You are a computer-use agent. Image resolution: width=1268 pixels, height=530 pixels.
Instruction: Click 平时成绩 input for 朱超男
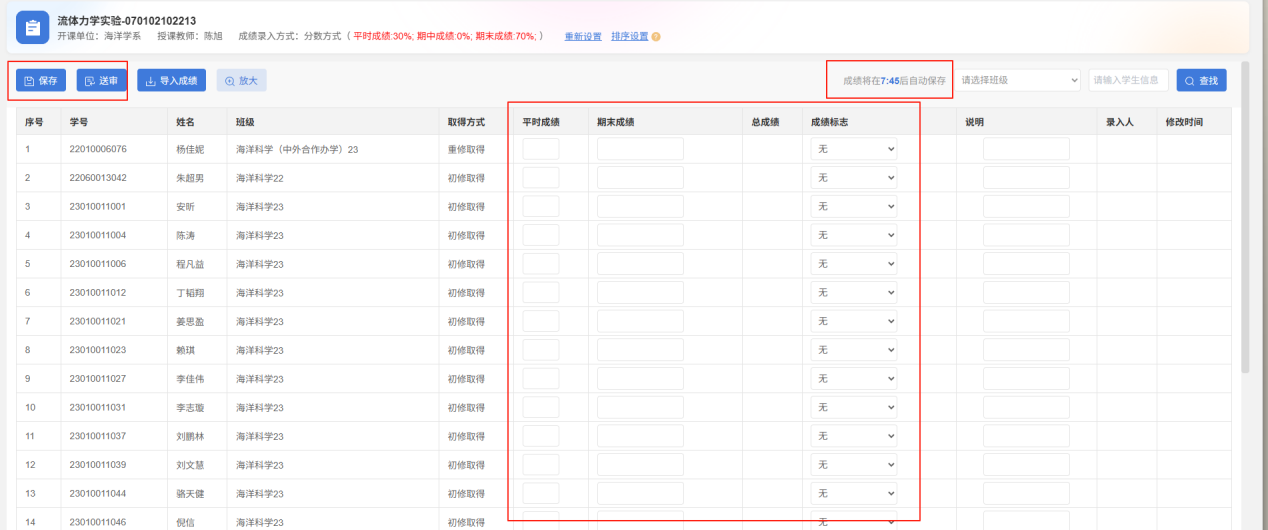pyautogui.click(x=541, y=178)
